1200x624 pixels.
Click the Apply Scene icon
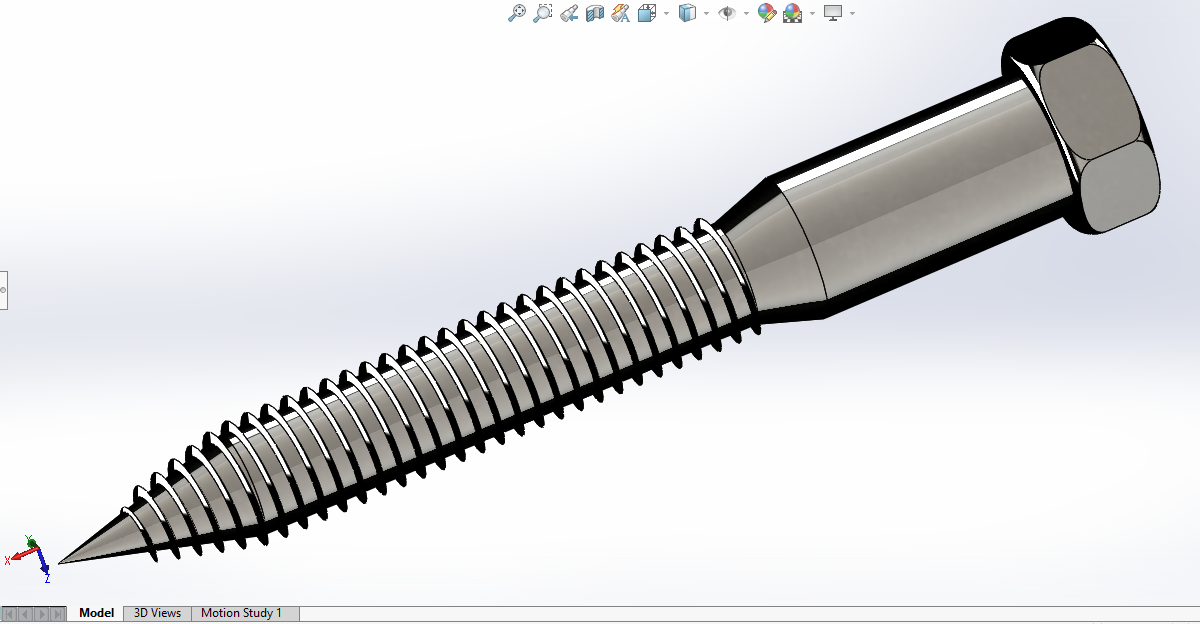[792, 13]
